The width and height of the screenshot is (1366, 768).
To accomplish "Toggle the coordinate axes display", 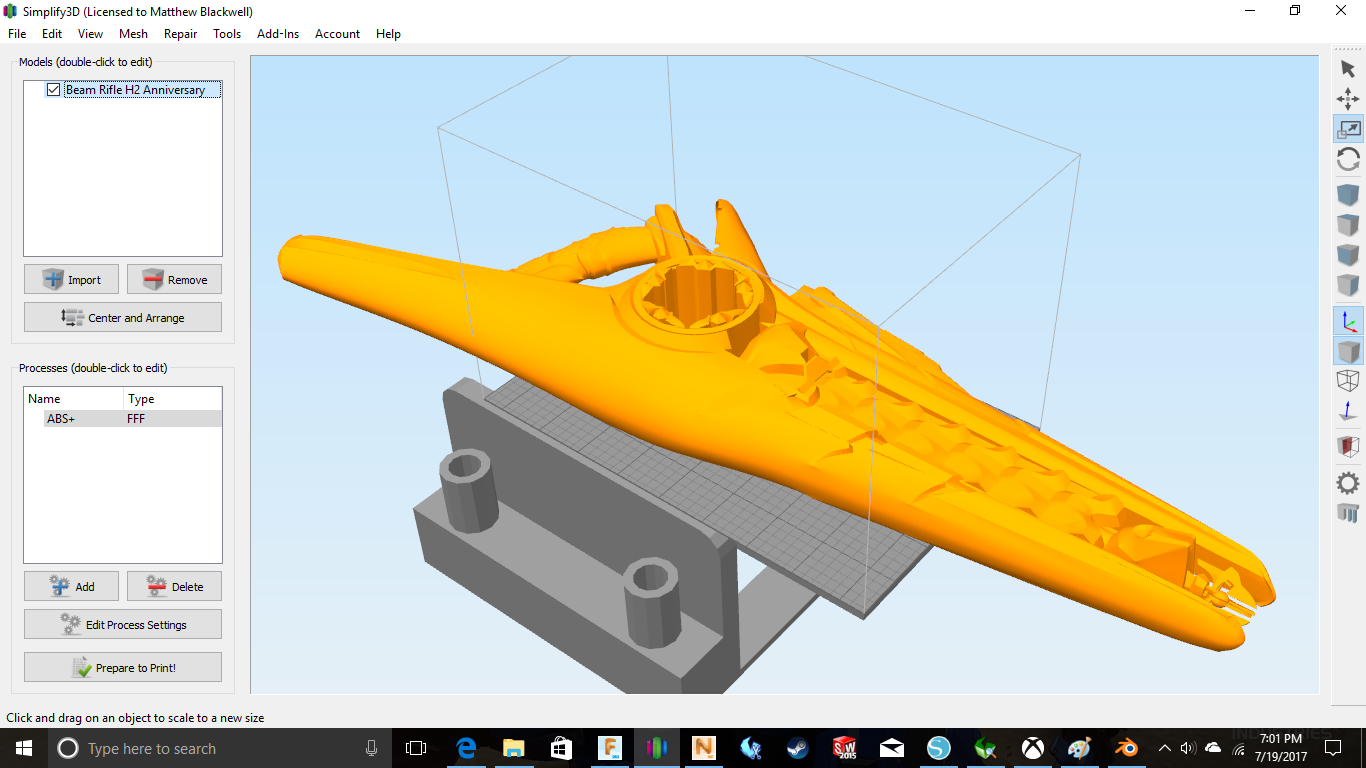I will click(1348, 321).
